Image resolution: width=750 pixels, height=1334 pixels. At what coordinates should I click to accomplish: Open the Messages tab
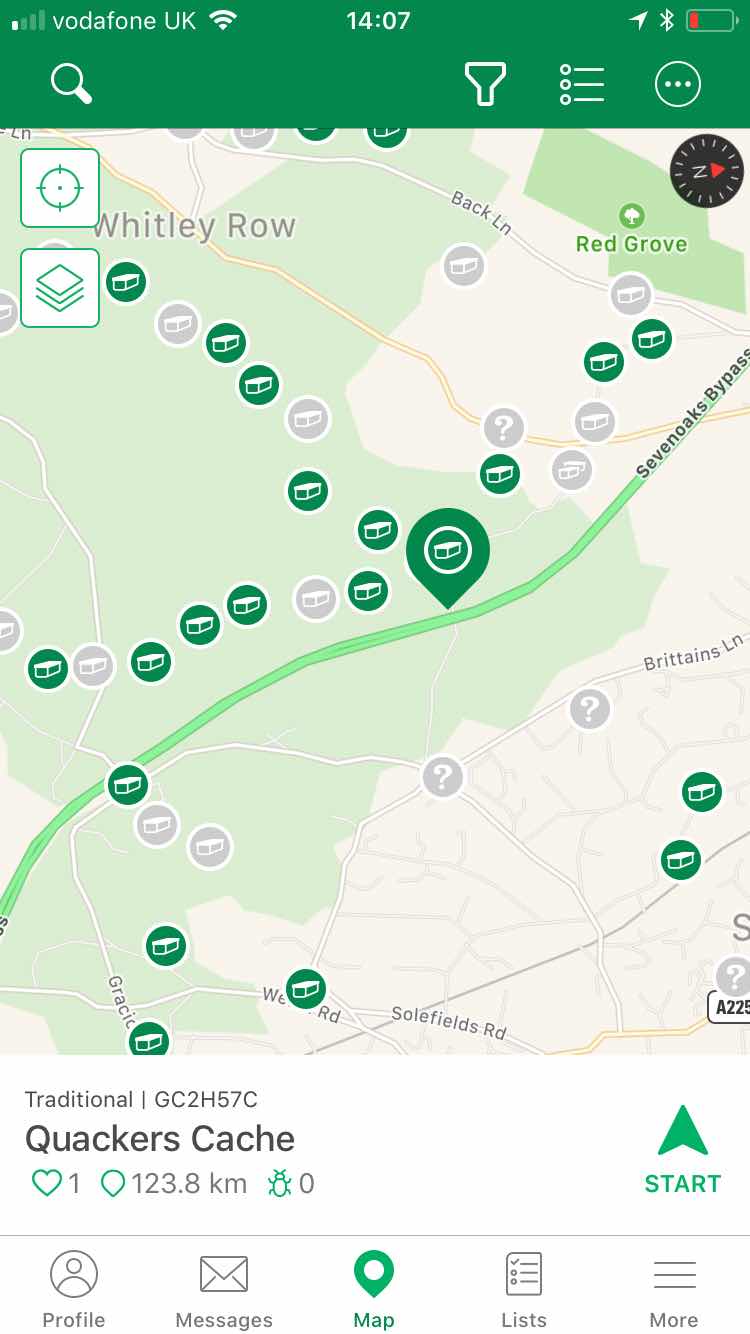(224, 1290)
